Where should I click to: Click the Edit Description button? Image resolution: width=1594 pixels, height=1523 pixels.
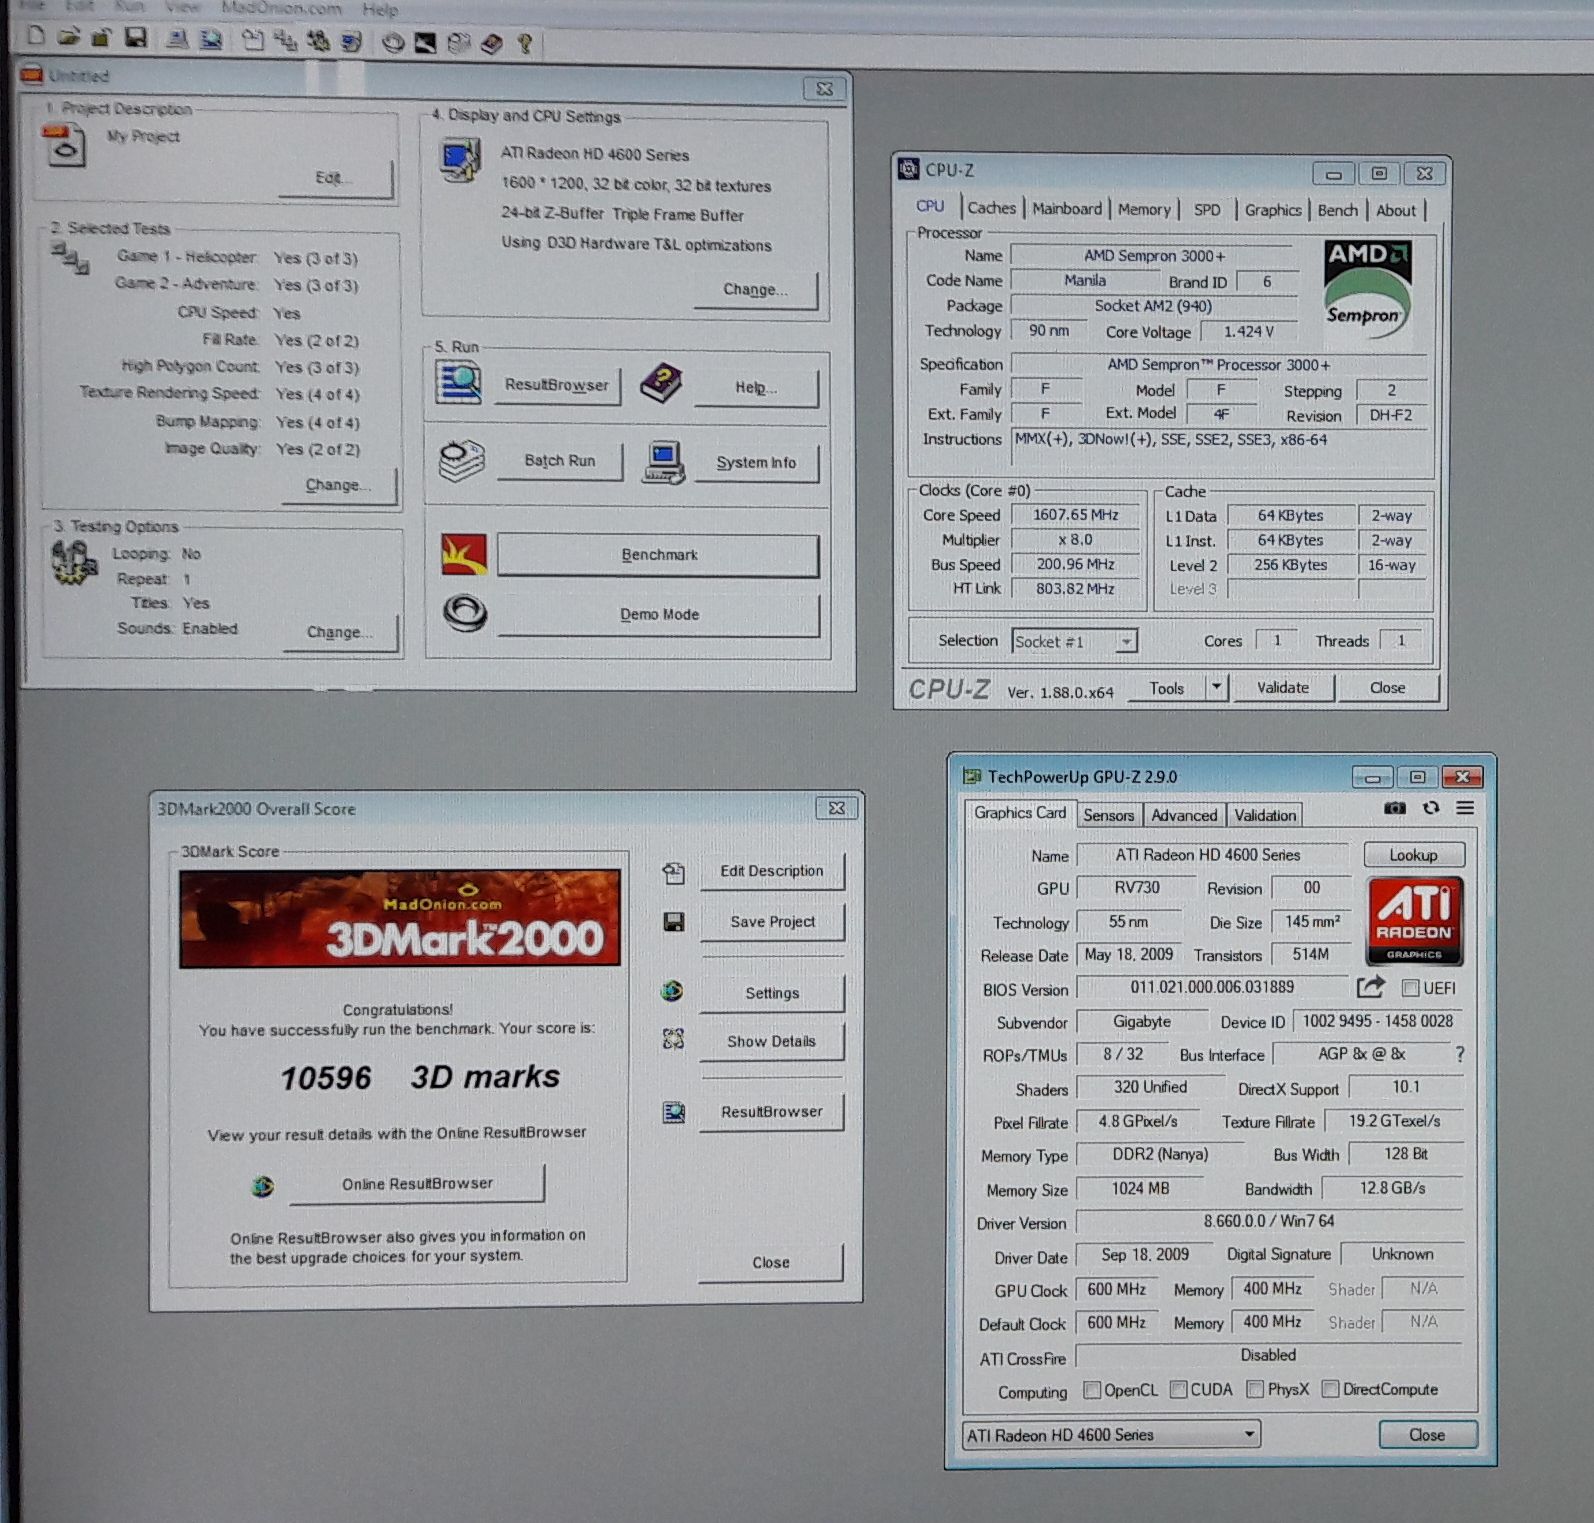click(771, 871)
